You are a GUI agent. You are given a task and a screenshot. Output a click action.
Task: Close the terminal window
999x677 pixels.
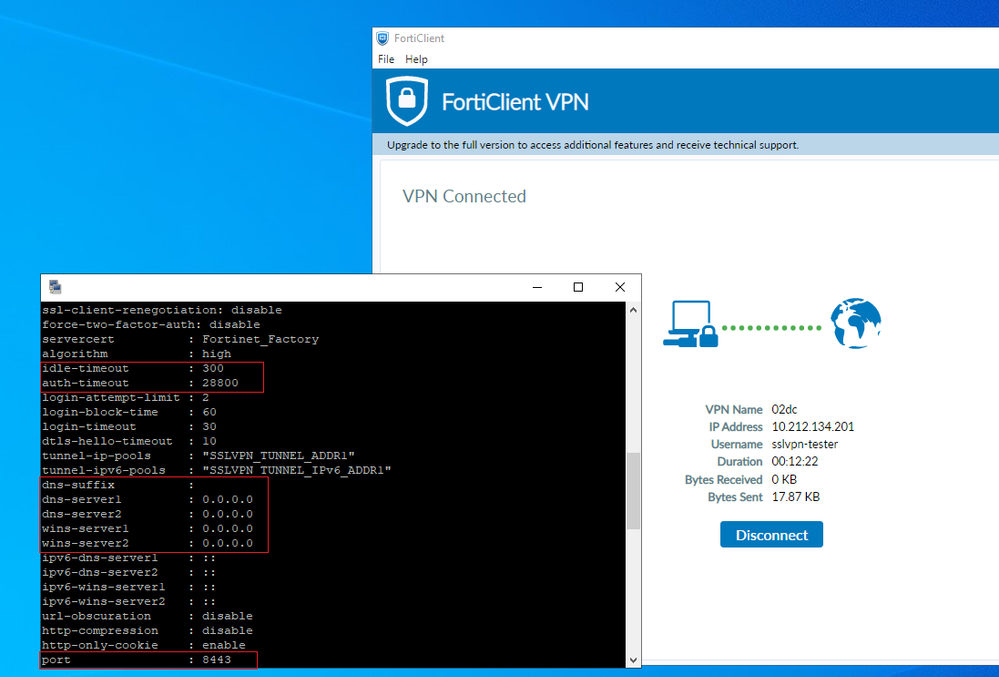tap(620, 287)
